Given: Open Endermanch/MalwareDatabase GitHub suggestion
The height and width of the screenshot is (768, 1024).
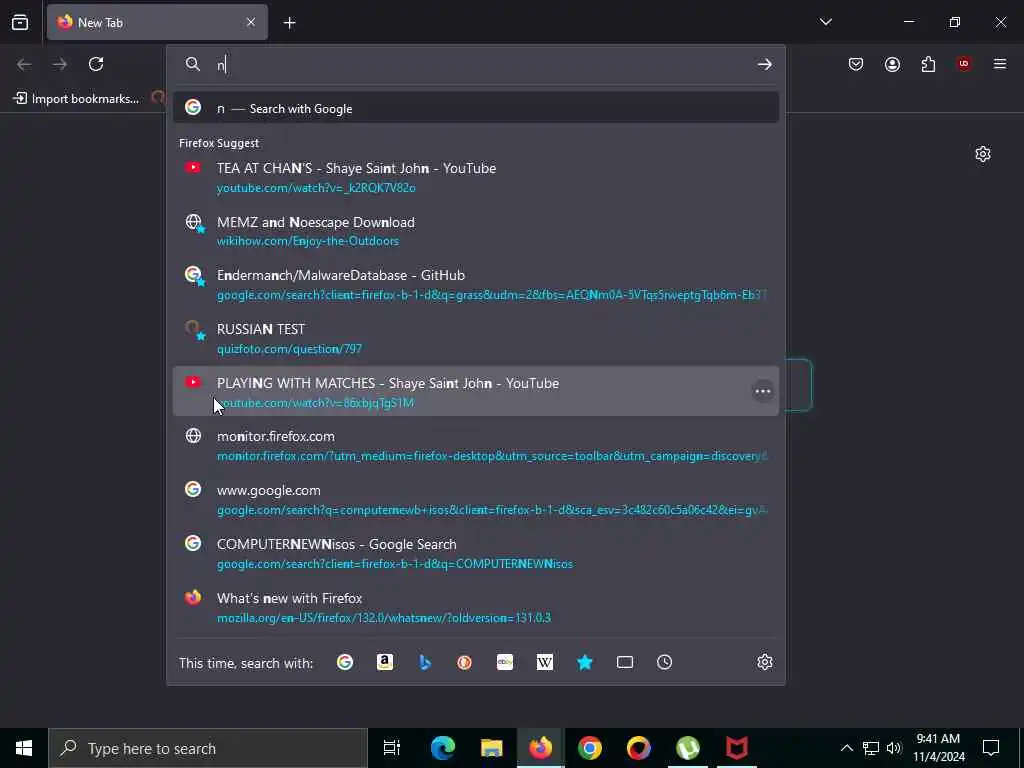Looking at the screenshot, I should click(x=475, y=285).
